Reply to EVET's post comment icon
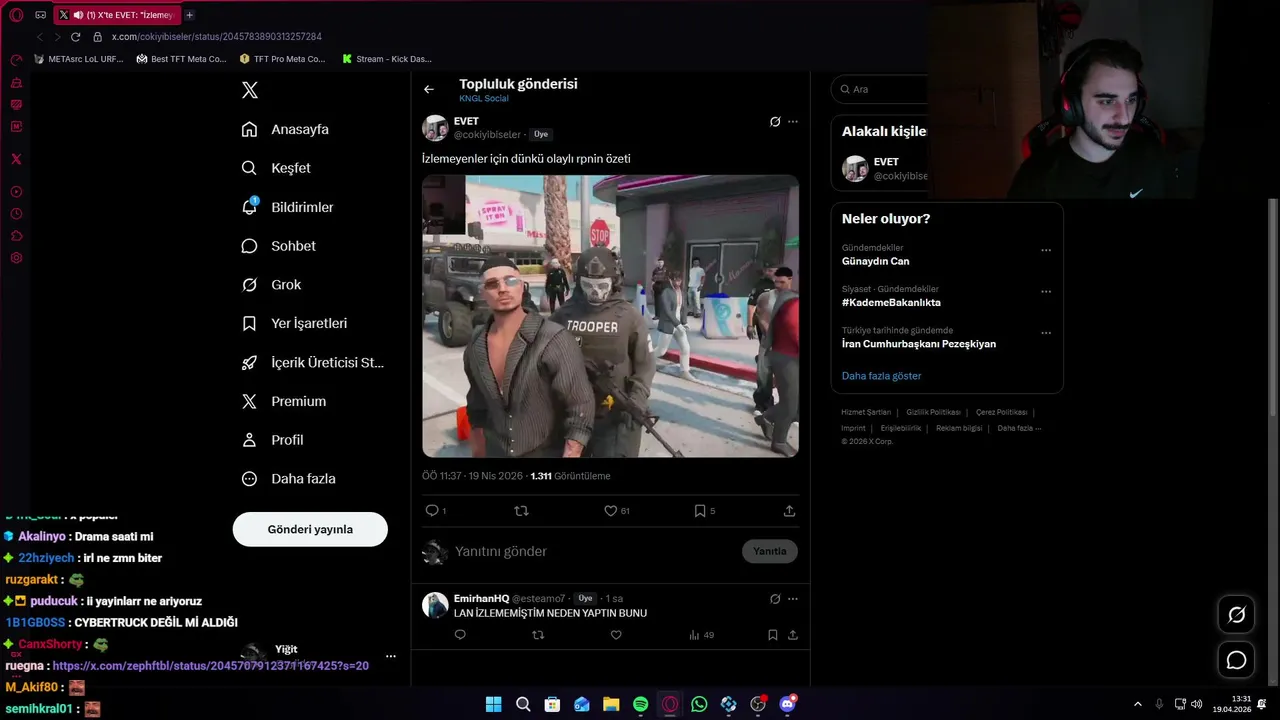 tap(432, 510)
